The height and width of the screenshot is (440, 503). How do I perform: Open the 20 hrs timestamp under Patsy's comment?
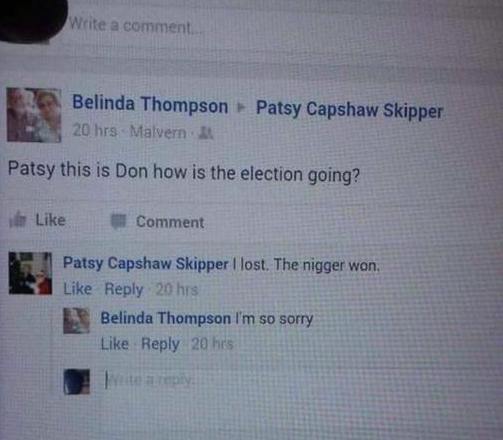pyautogui.click(x=177, y=289)
